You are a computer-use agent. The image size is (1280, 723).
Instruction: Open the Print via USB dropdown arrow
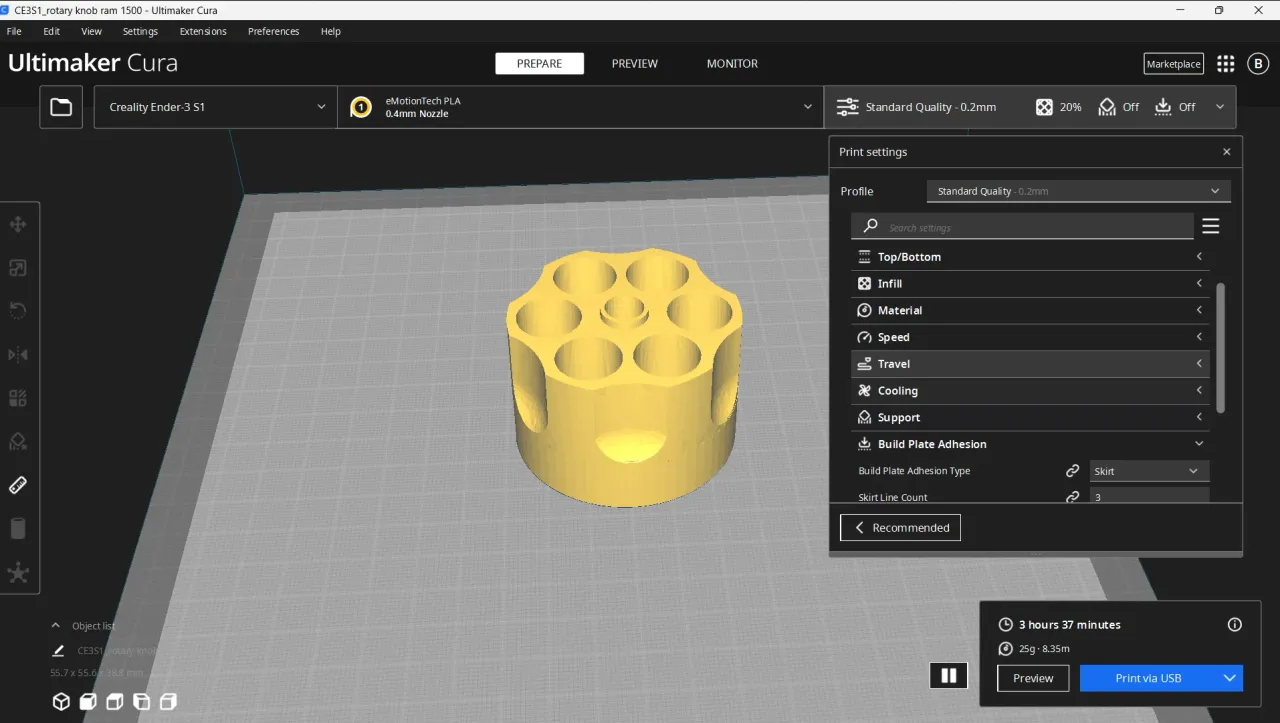click(1228, 678)
